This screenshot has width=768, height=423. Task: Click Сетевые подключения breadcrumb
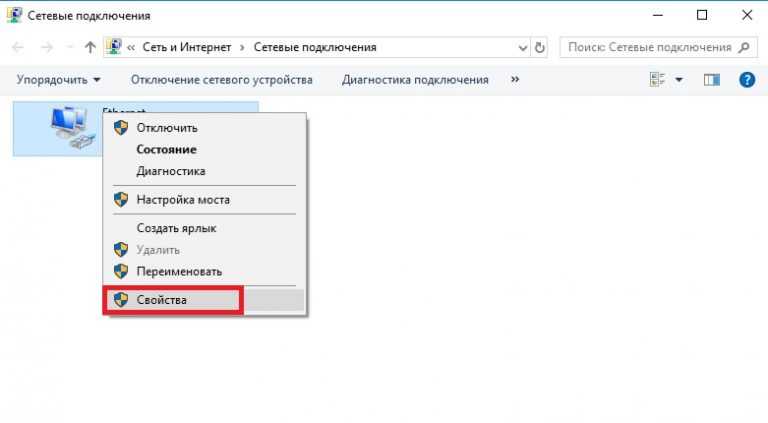point(315,47)
